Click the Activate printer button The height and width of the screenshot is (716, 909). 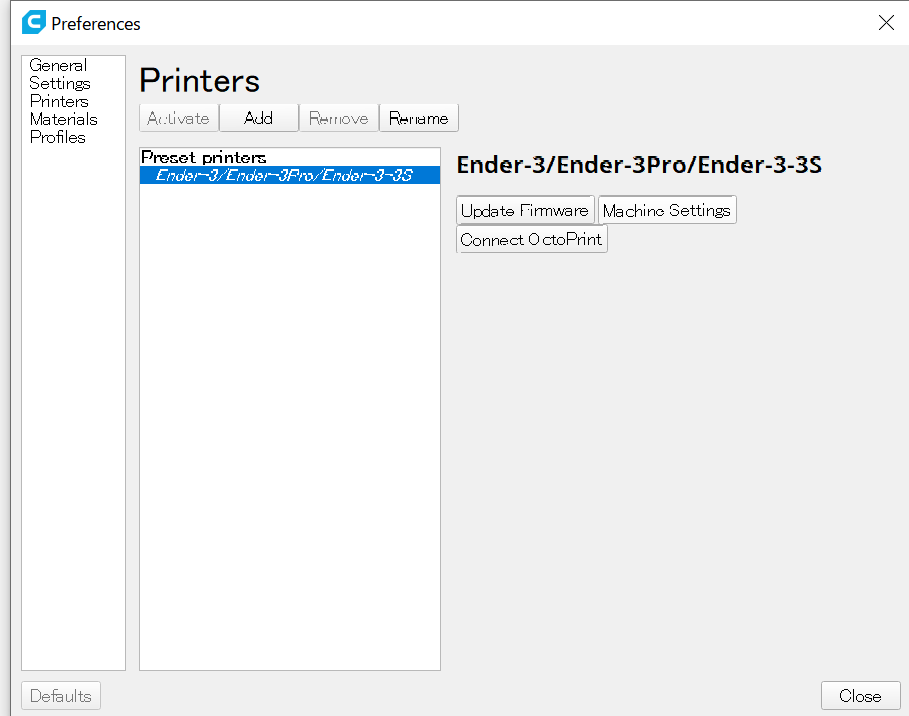[179, 118]
